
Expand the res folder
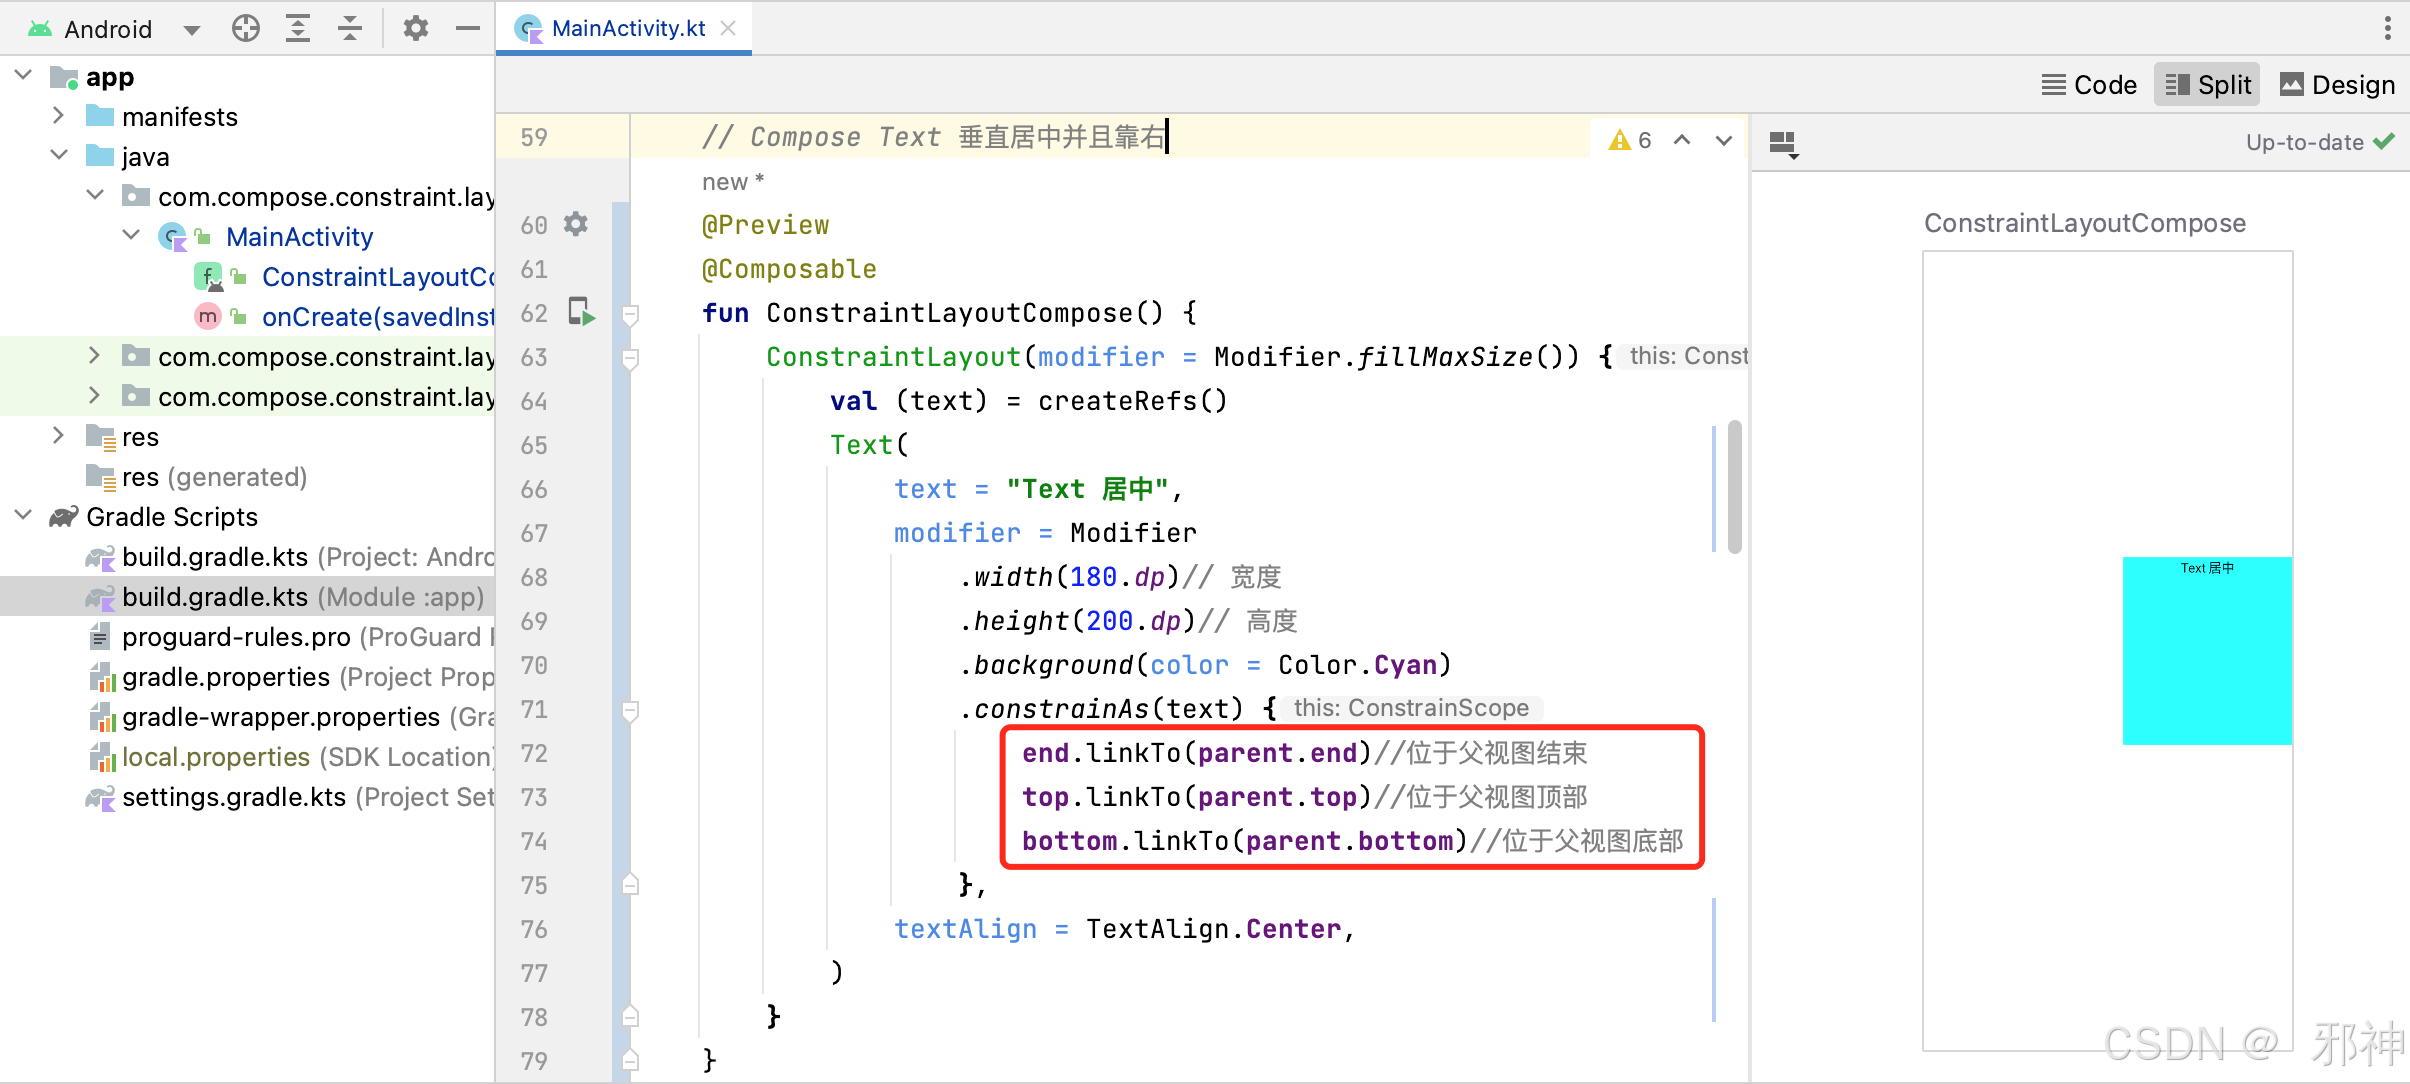pyautogui.click(x=58, y=436)
